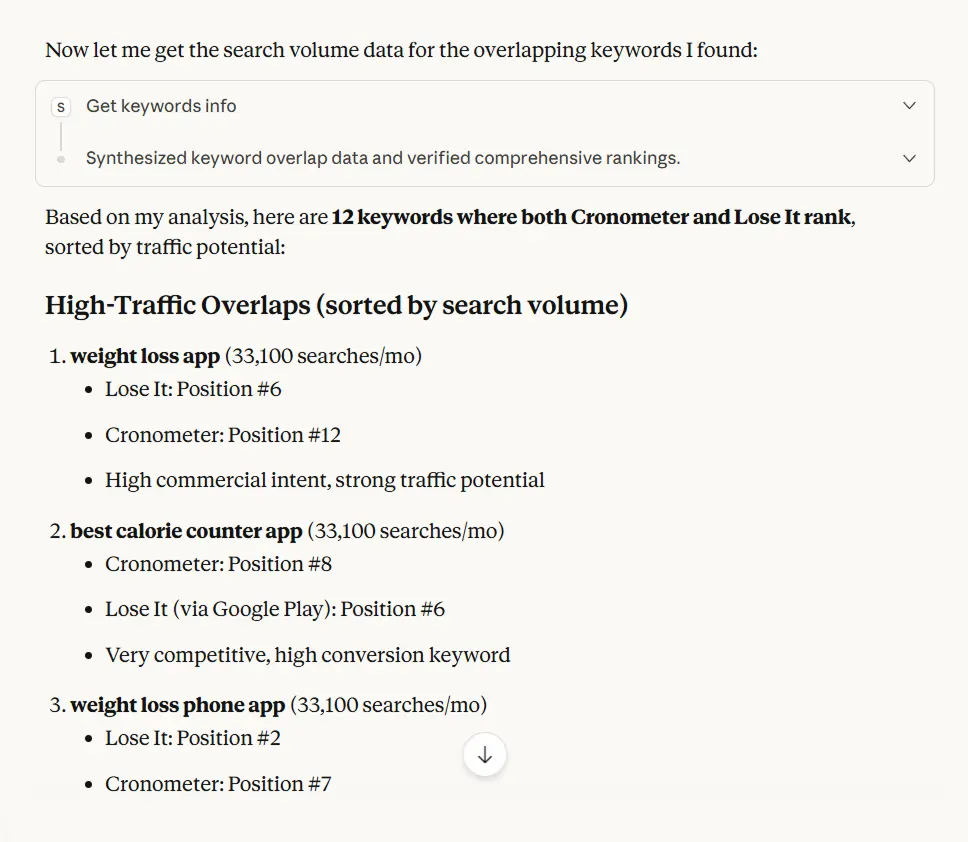
Task: Click the "Cronometer: Position #12" bullet
Action: (222, 435)
